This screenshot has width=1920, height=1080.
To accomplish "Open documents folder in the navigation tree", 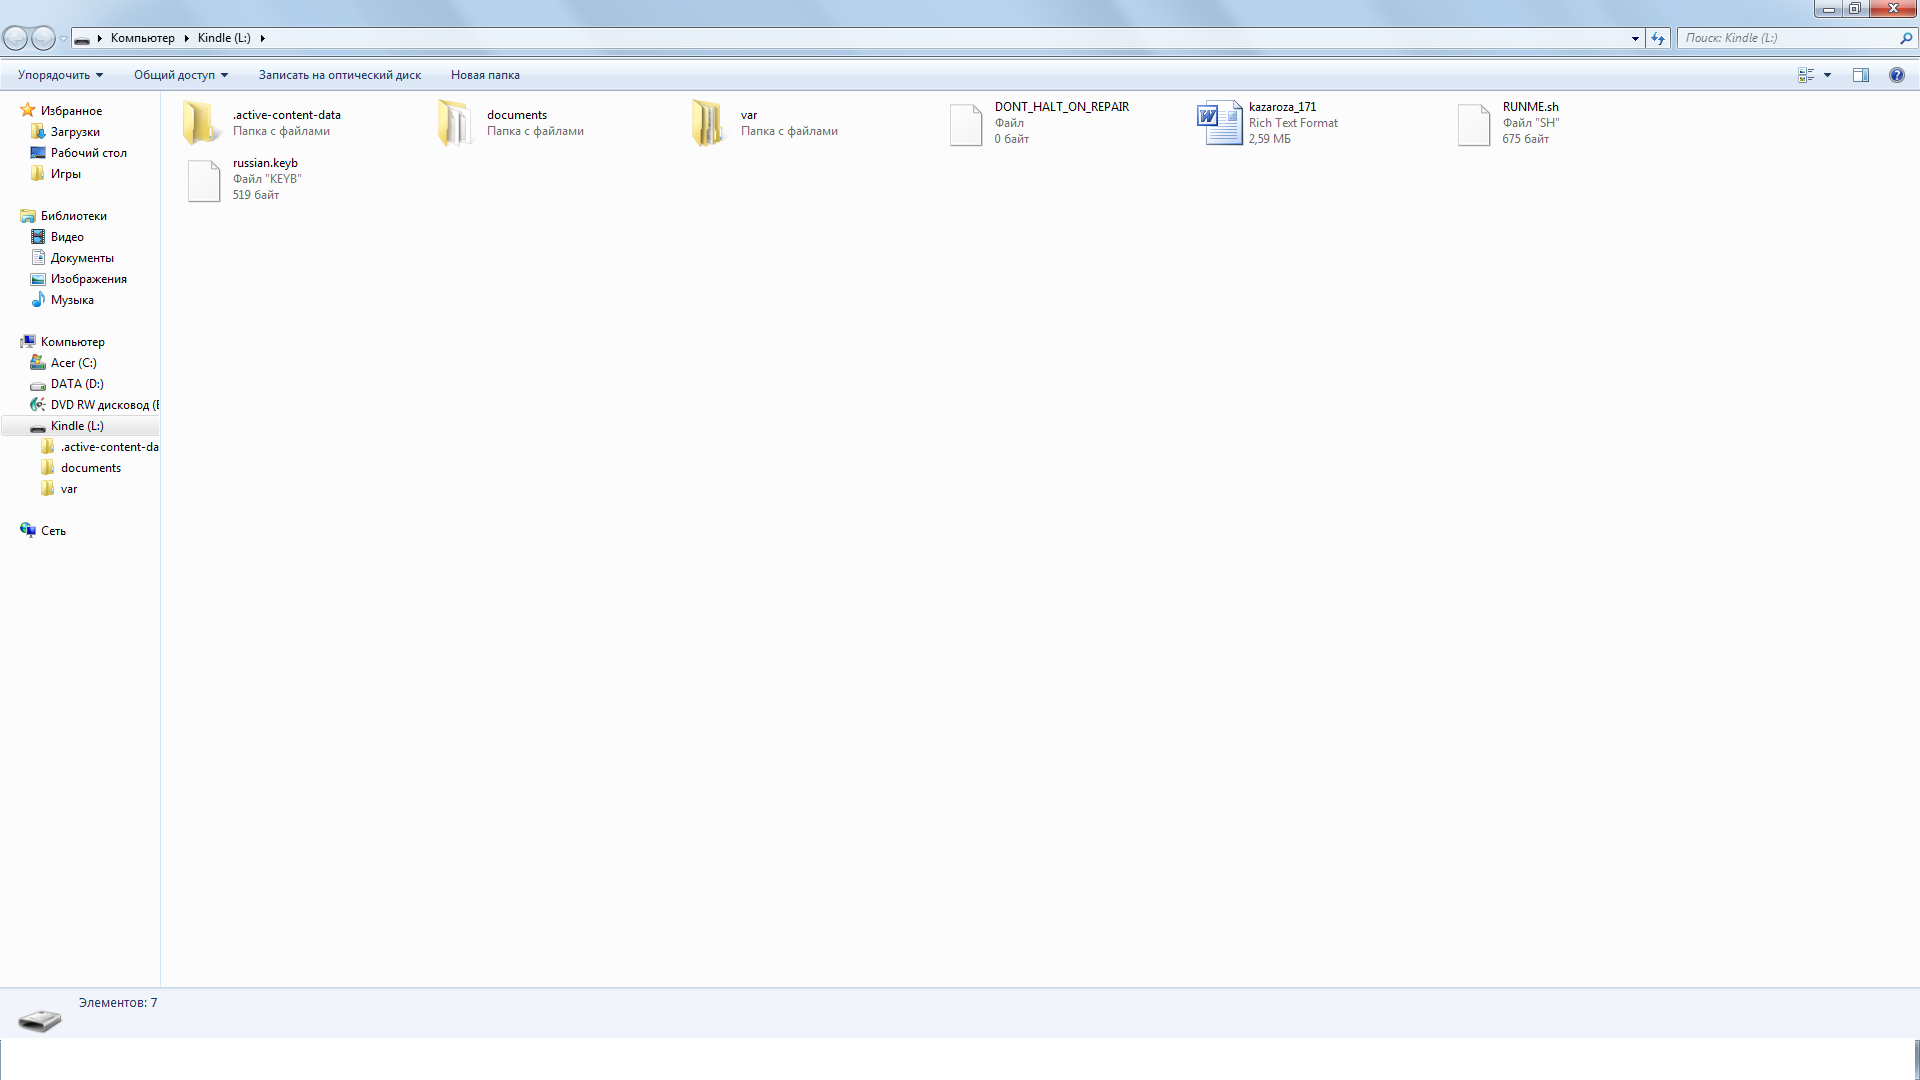I will coord(91,468).
